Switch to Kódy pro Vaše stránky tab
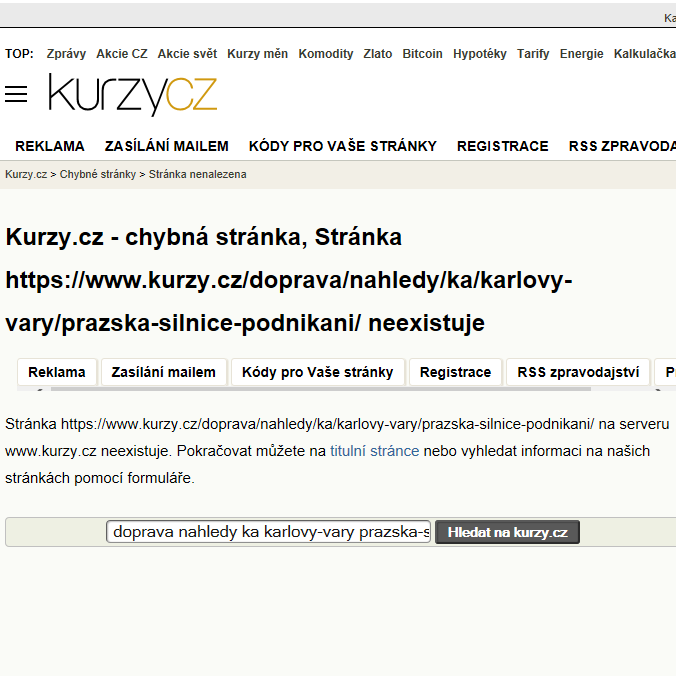The image size is (676, 676). coord(318,372)
